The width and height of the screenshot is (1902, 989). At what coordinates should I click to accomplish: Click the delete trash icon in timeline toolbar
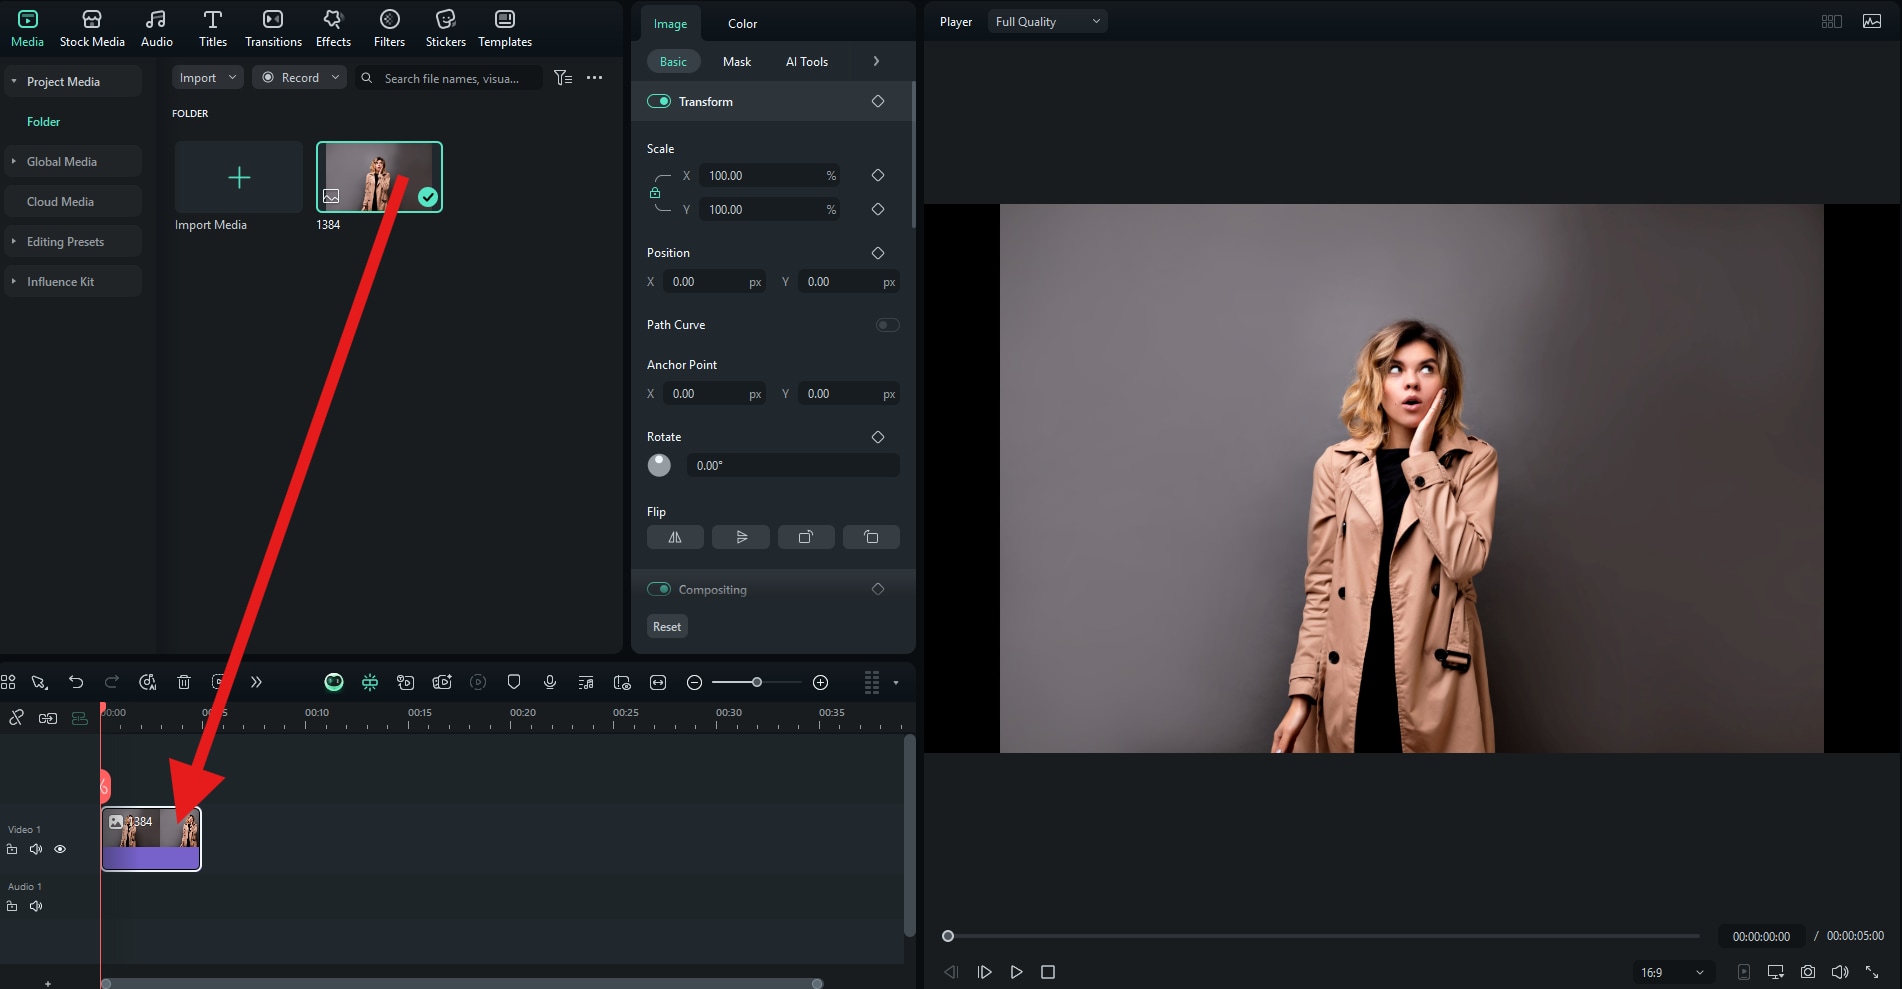(x=184, y=682)
